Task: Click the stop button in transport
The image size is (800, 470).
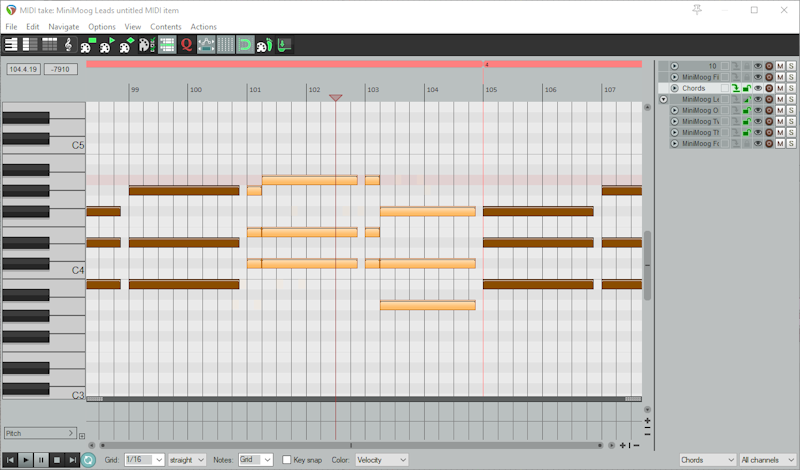Action: pyautogui.click(x=57, y=460)
